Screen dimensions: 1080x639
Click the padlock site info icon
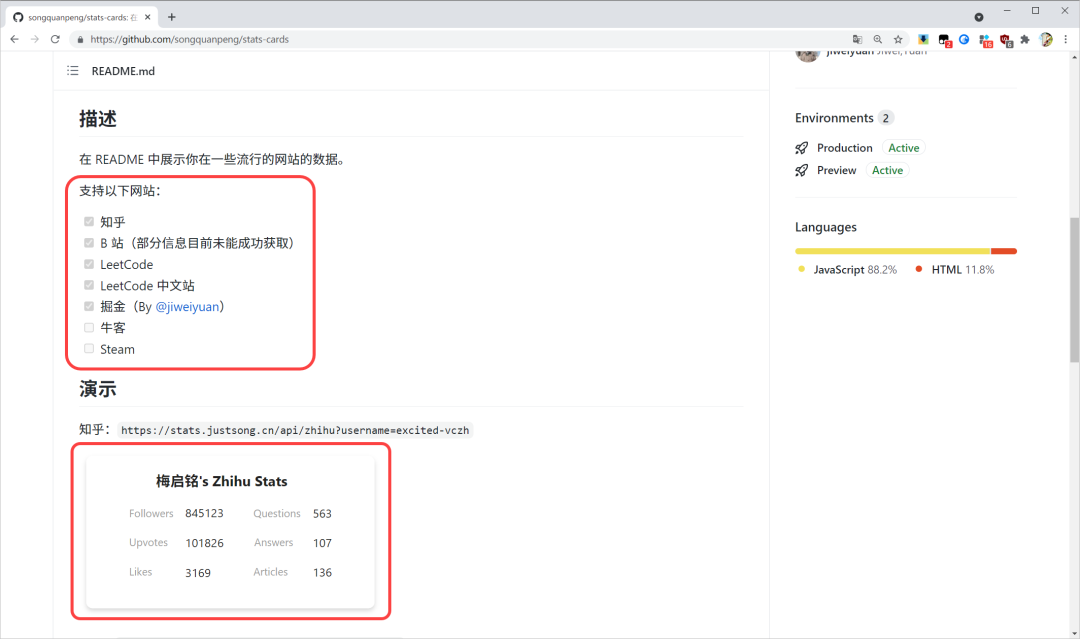[x=80, y=39]
